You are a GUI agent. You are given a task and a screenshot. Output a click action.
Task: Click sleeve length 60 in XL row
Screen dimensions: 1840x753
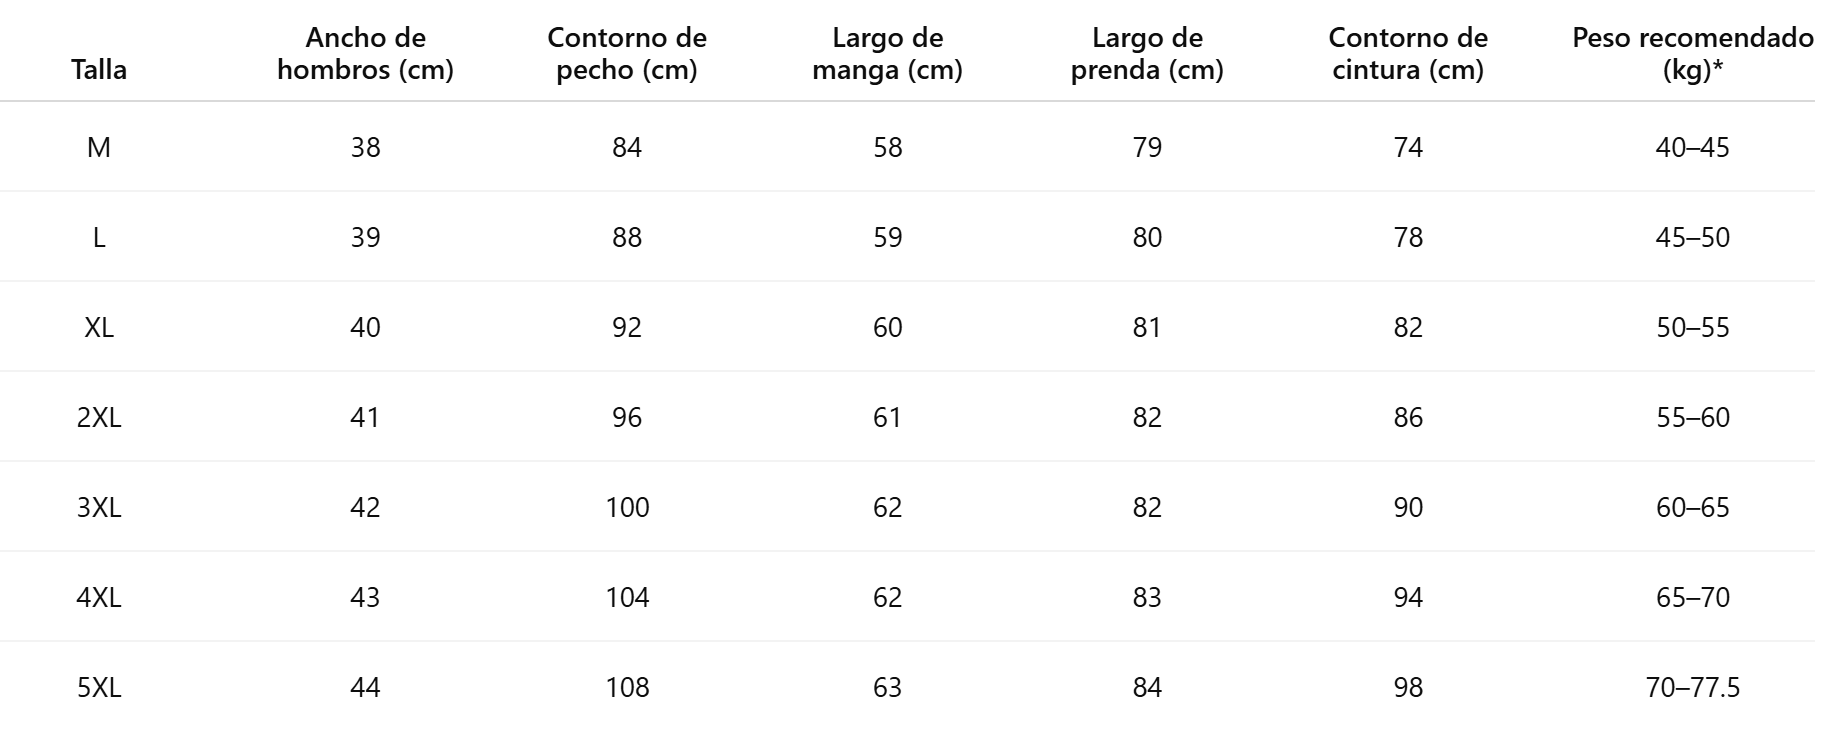(x=887, y=328)
